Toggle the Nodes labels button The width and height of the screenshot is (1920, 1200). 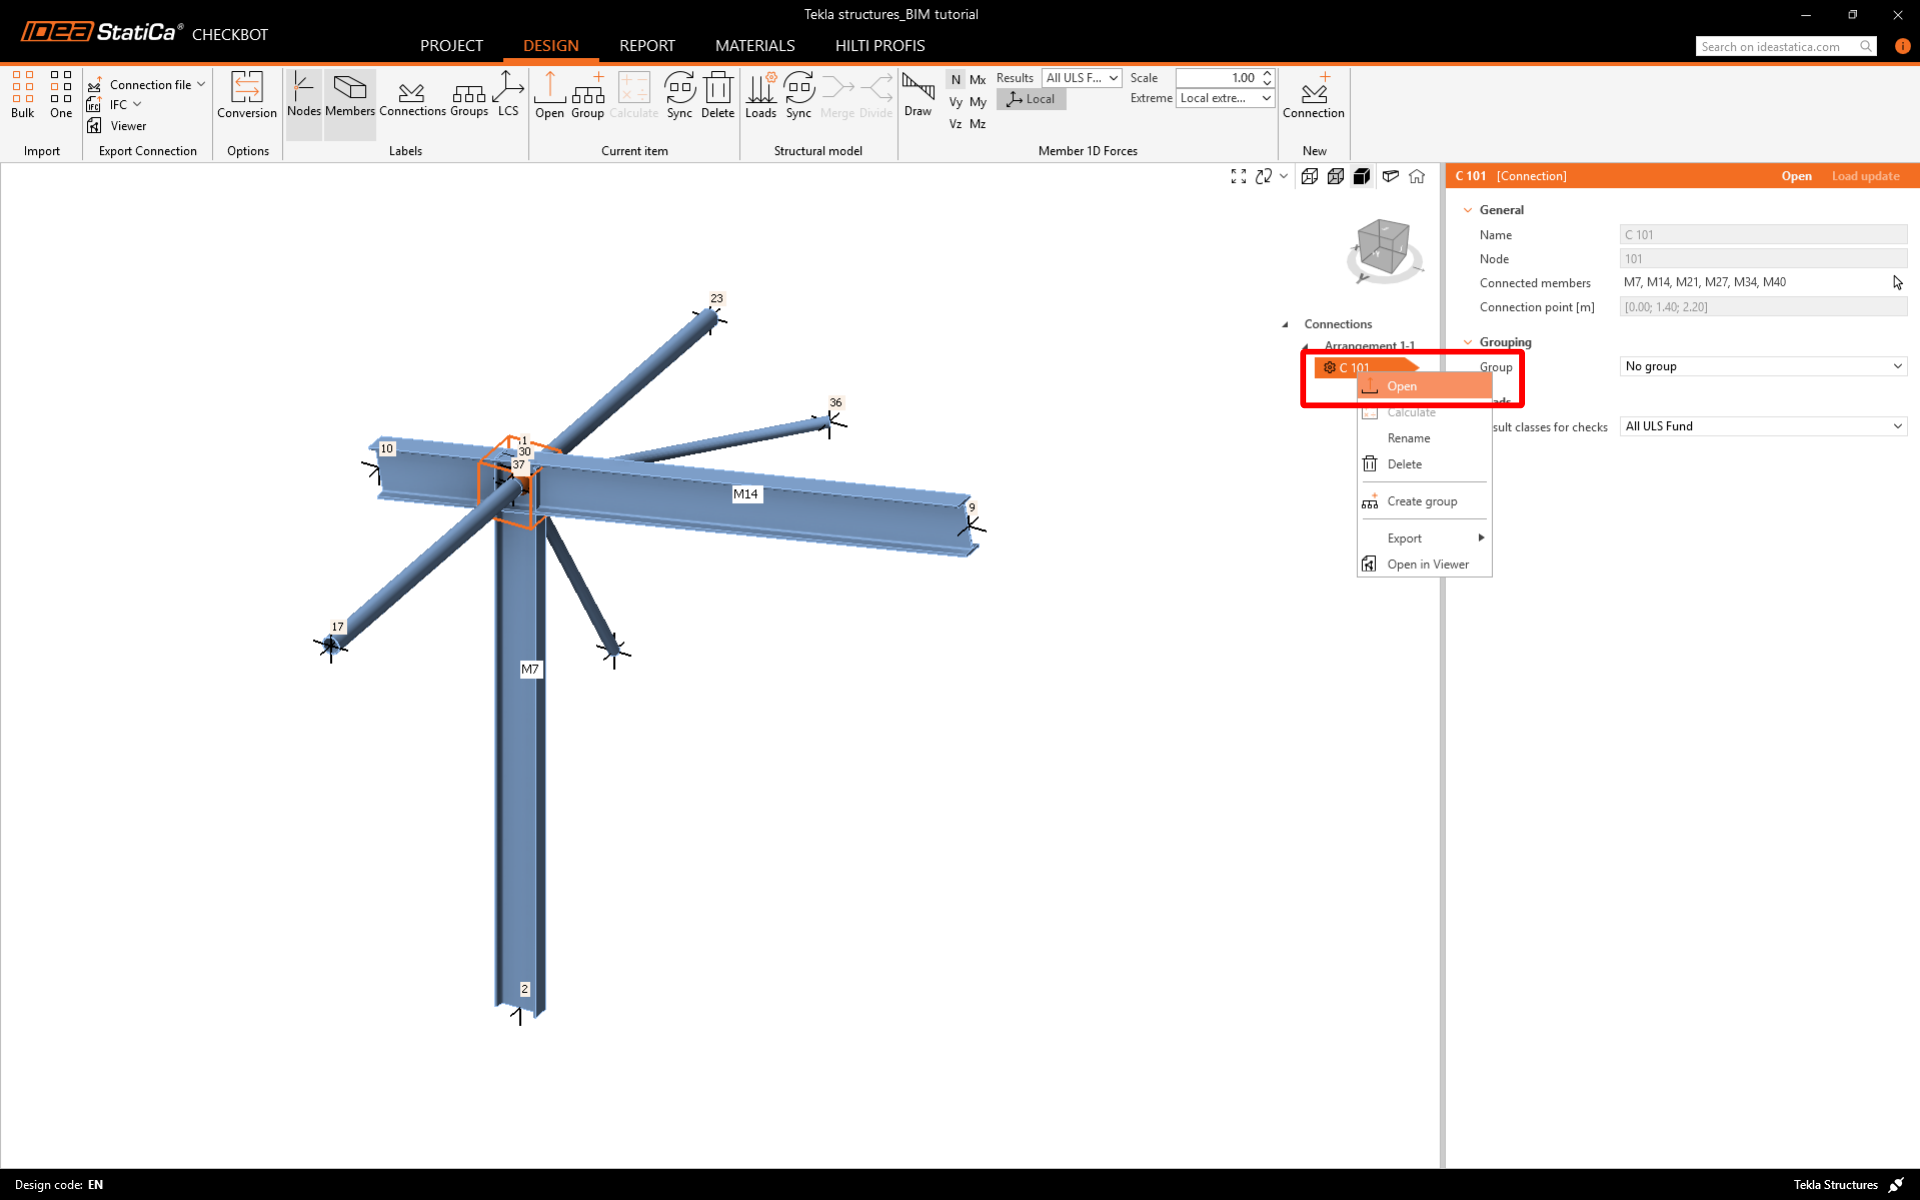click(x=303, y=94)
